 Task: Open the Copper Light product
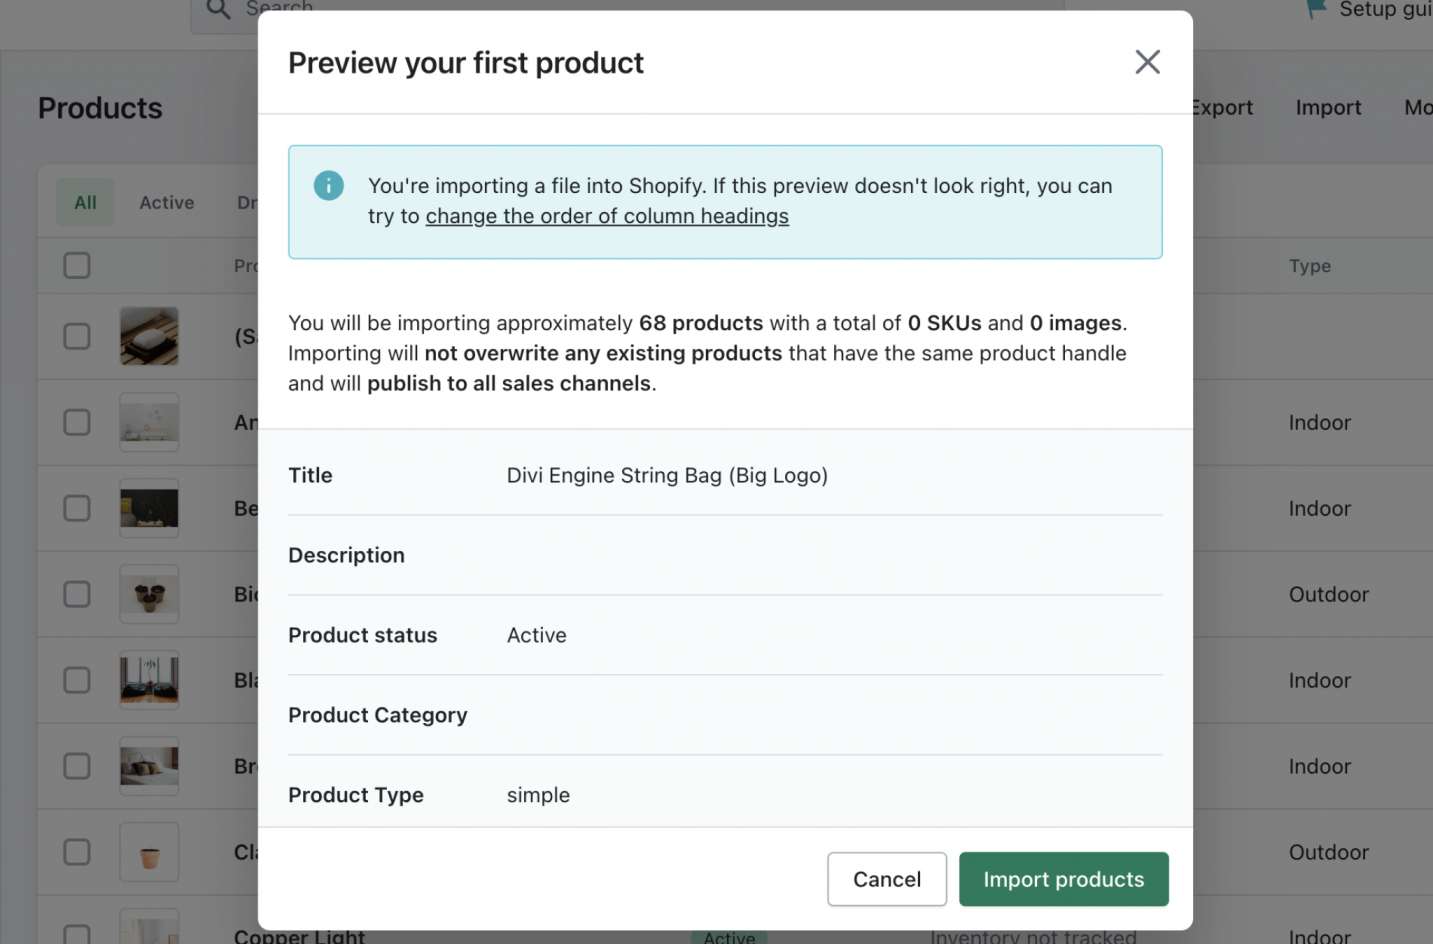tap(299, 936)
